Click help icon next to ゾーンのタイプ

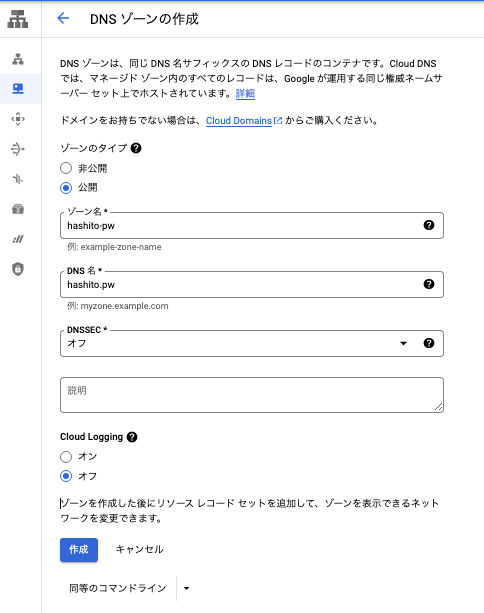click(x=136, y=148)
